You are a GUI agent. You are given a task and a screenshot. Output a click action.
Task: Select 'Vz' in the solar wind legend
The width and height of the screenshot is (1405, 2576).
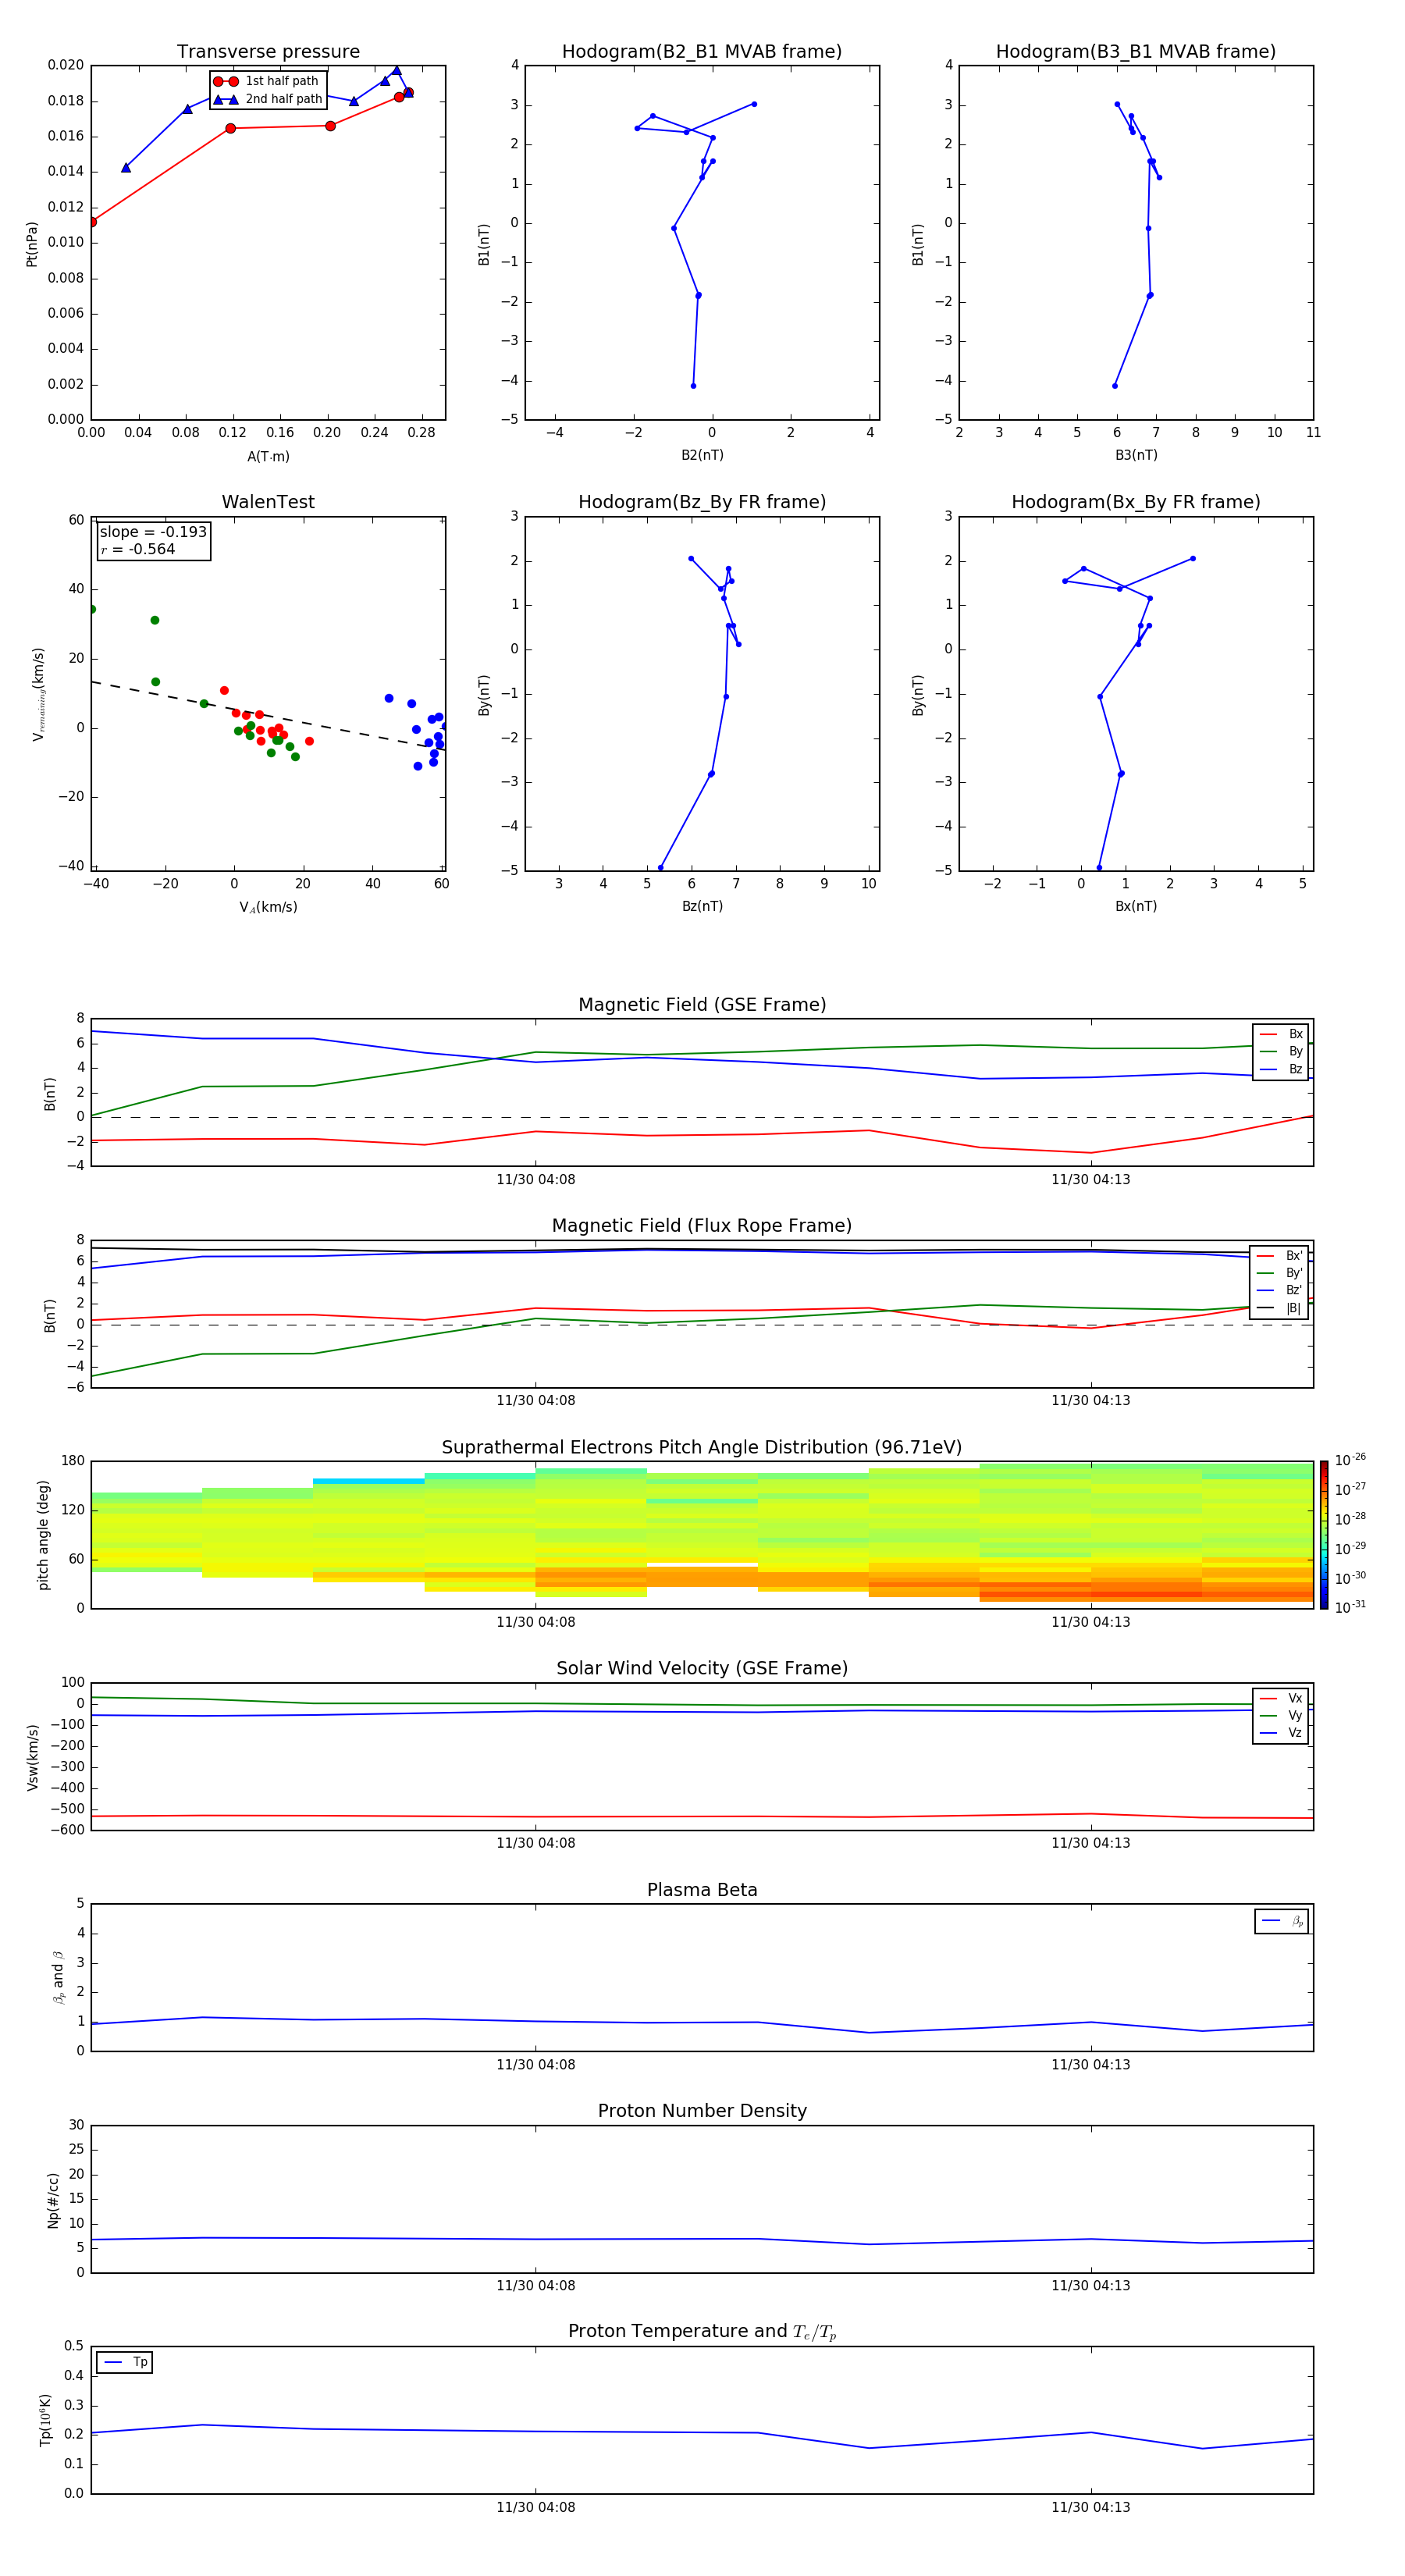(1281, 1733)
